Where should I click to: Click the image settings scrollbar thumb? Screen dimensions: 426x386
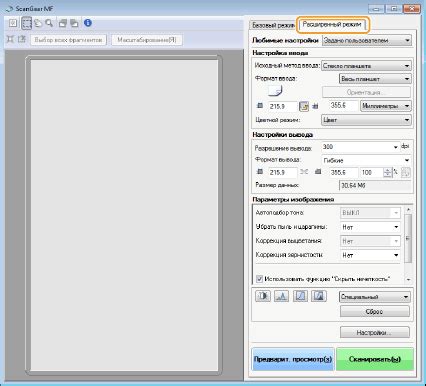click(x=408, y=239)
